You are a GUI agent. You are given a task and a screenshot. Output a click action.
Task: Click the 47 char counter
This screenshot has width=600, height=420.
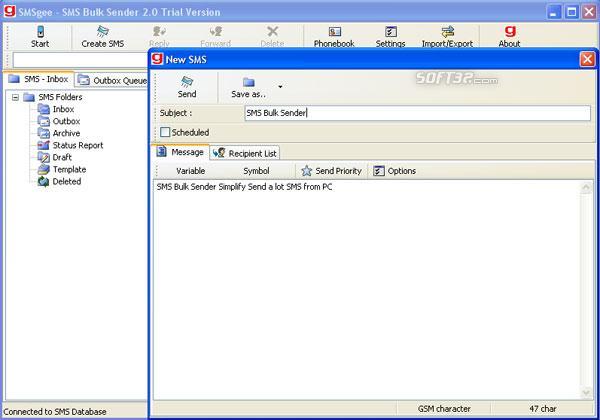[543, 409]
